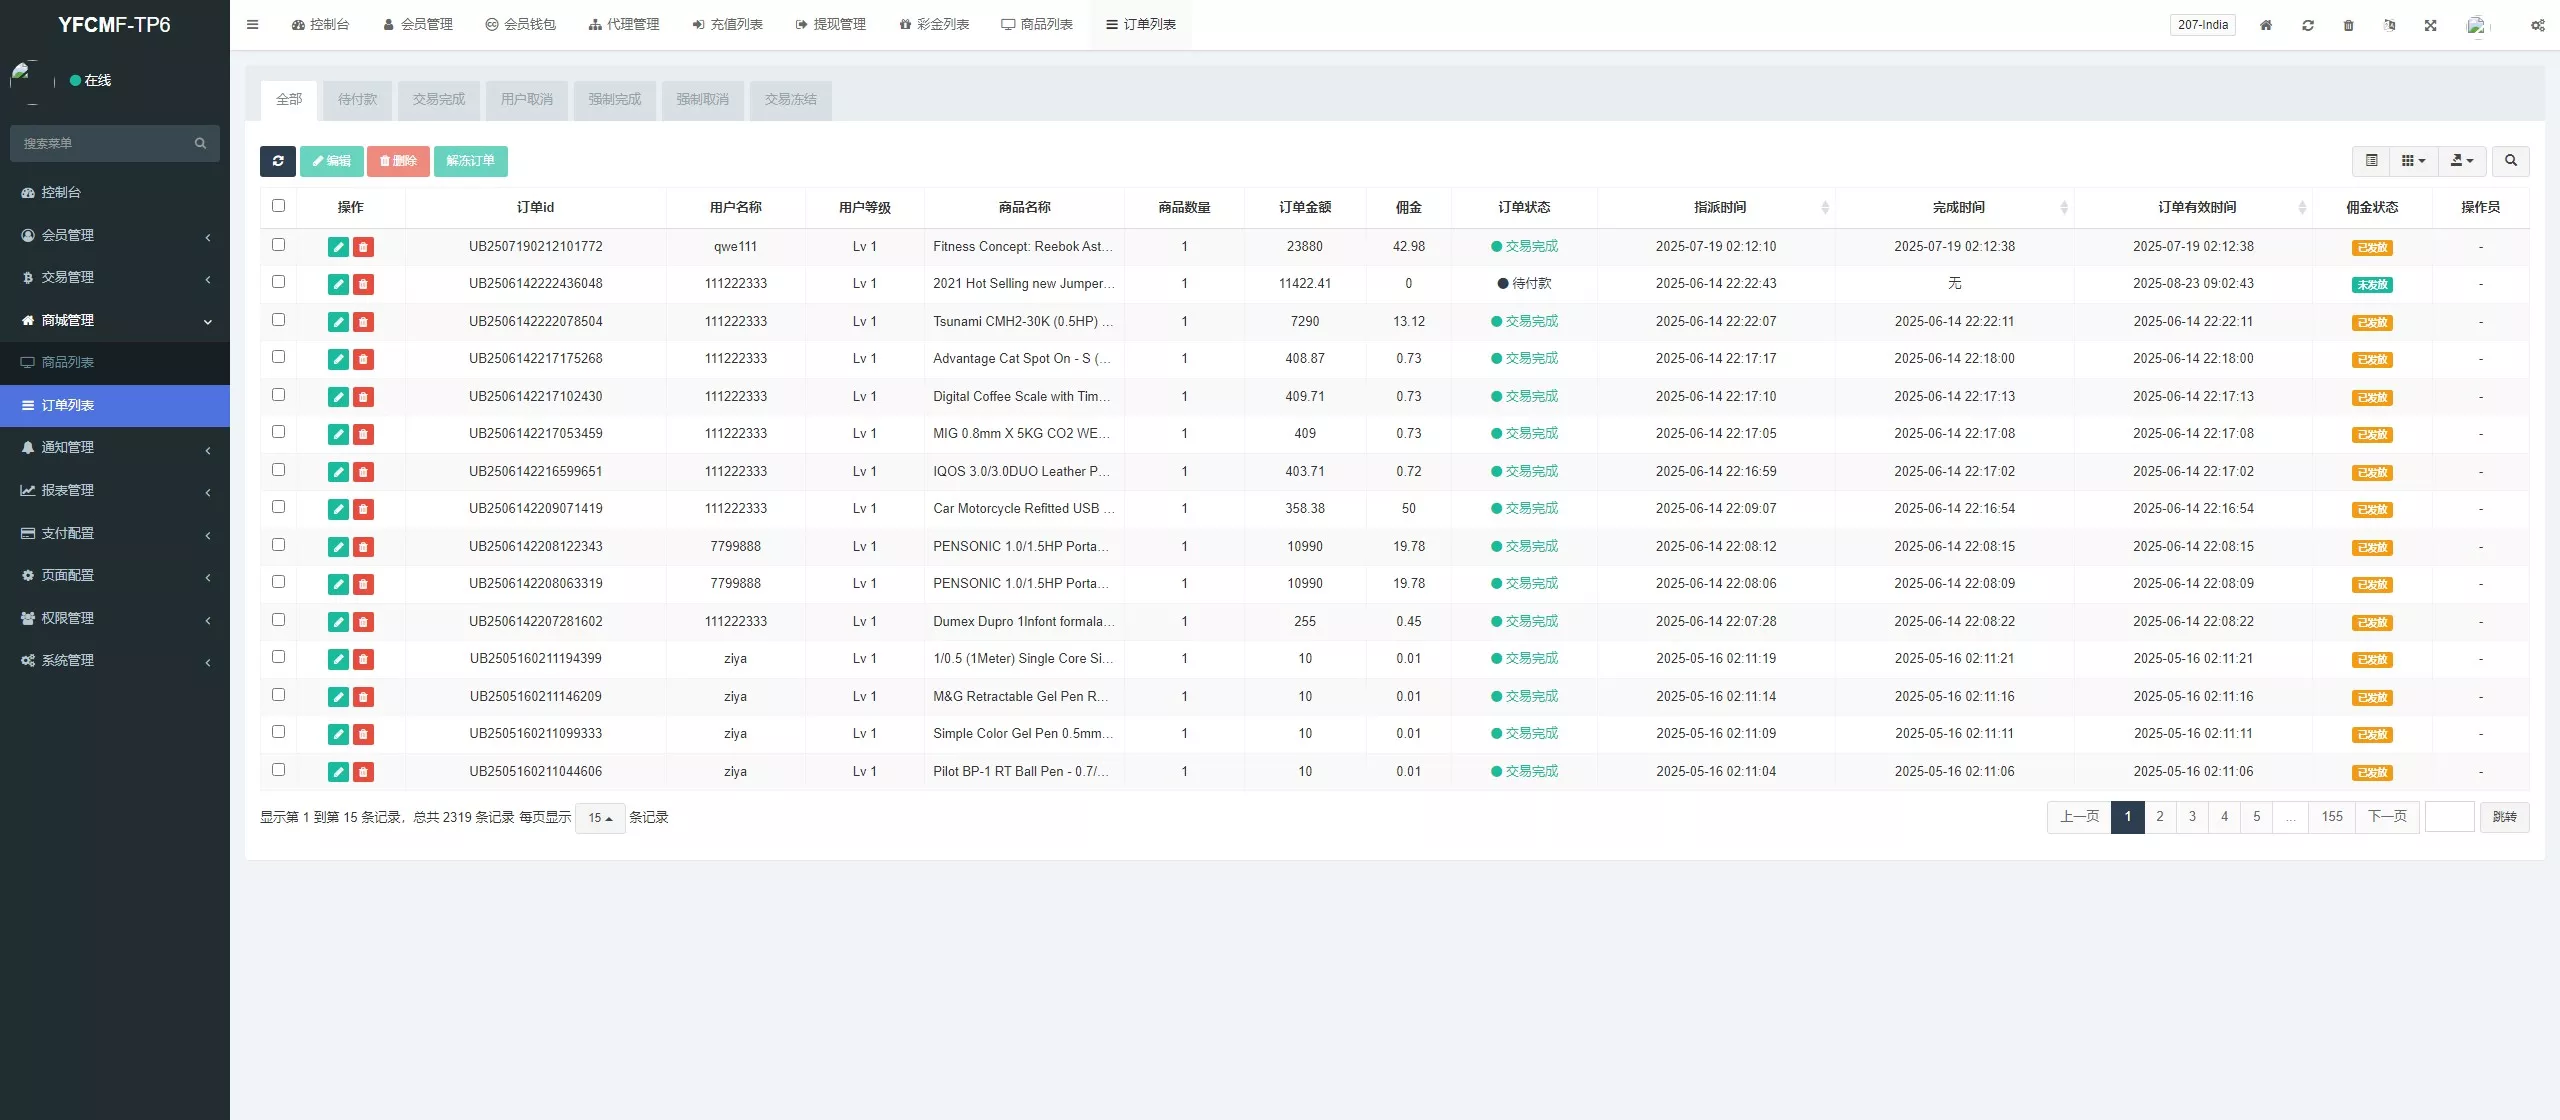Select all orders with header checkbox
Screen dimensions: 2560x1120
point(279,206)
